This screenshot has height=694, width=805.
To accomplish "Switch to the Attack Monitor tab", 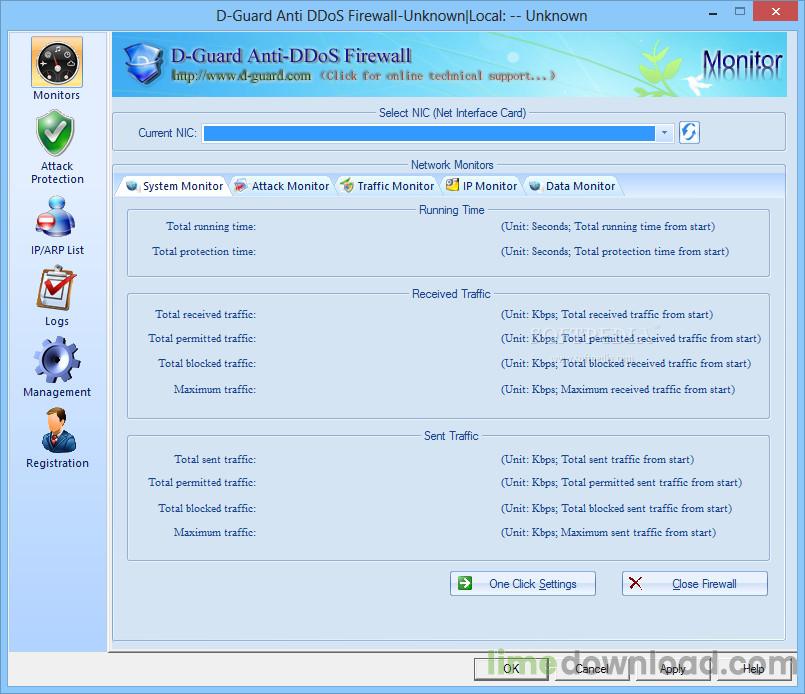I will click(281, 186).
